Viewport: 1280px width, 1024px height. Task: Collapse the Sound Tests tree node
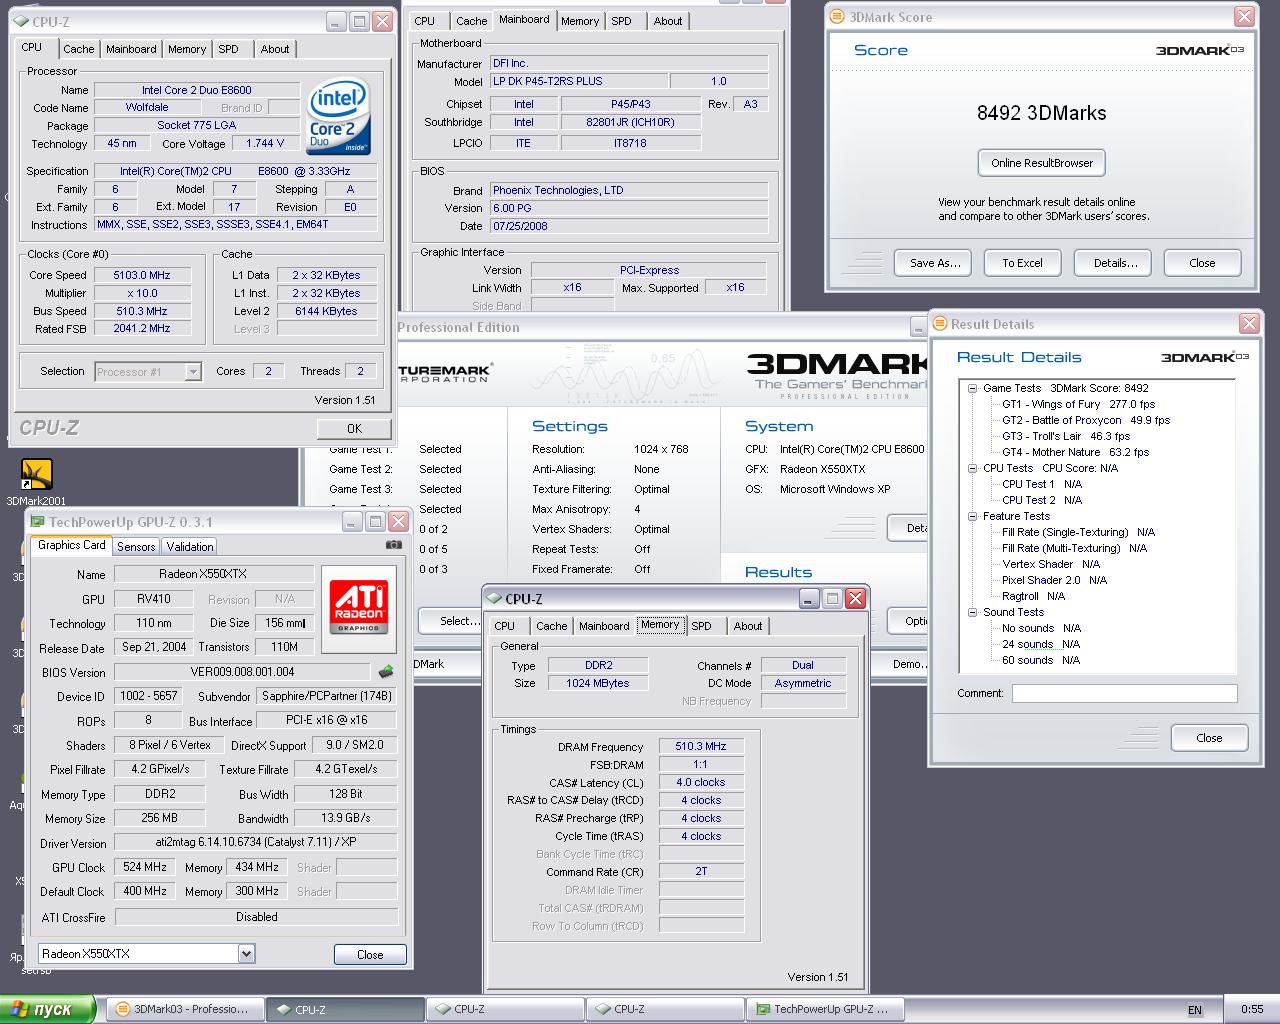(972, 612)
